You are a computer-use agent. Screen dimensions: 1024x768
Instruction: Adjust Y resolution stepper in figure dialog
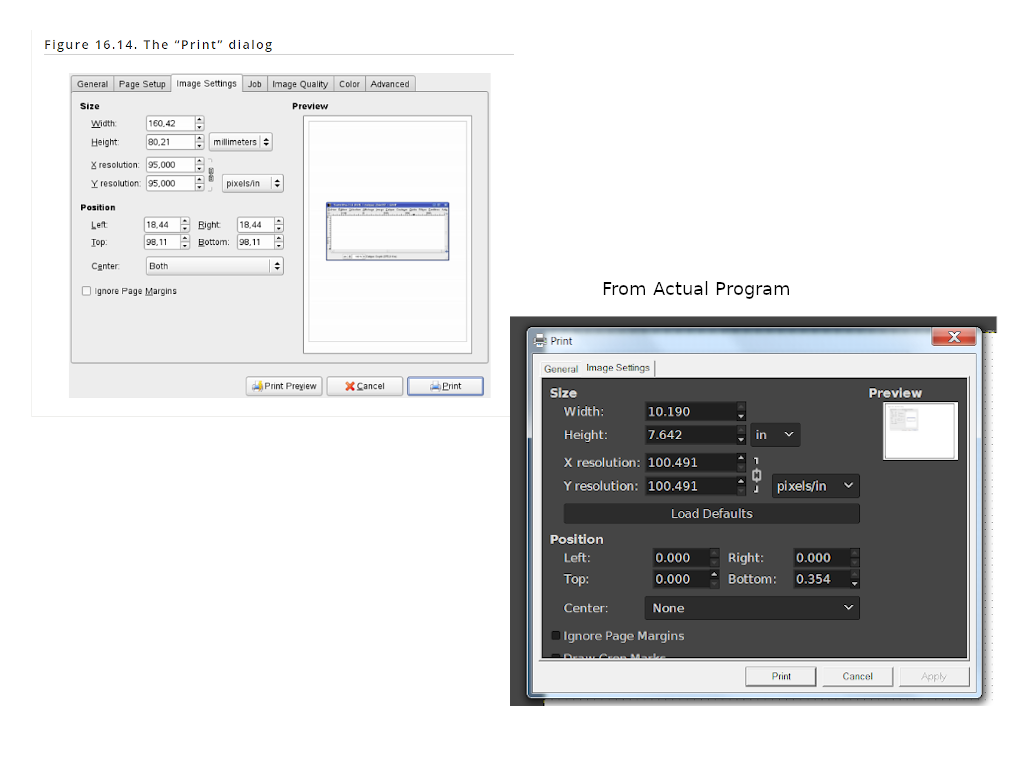(x=200, y=184)
